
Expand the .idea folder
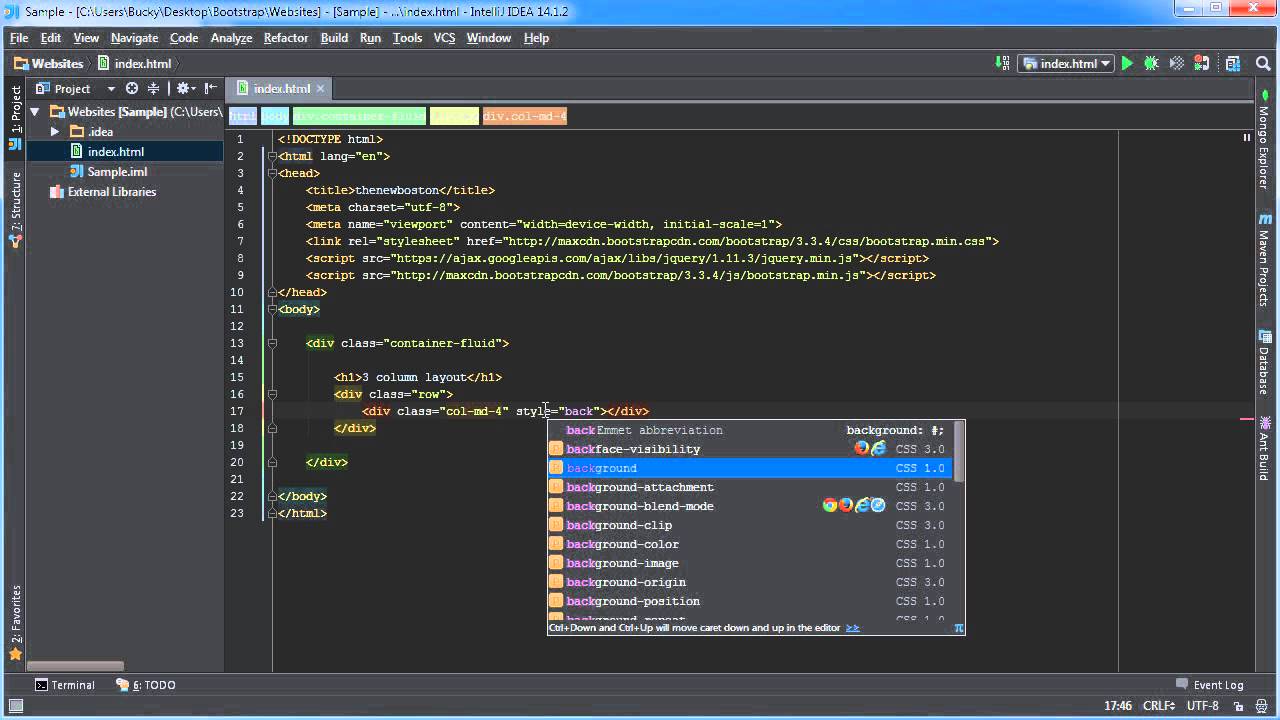[x=55, y=132]
